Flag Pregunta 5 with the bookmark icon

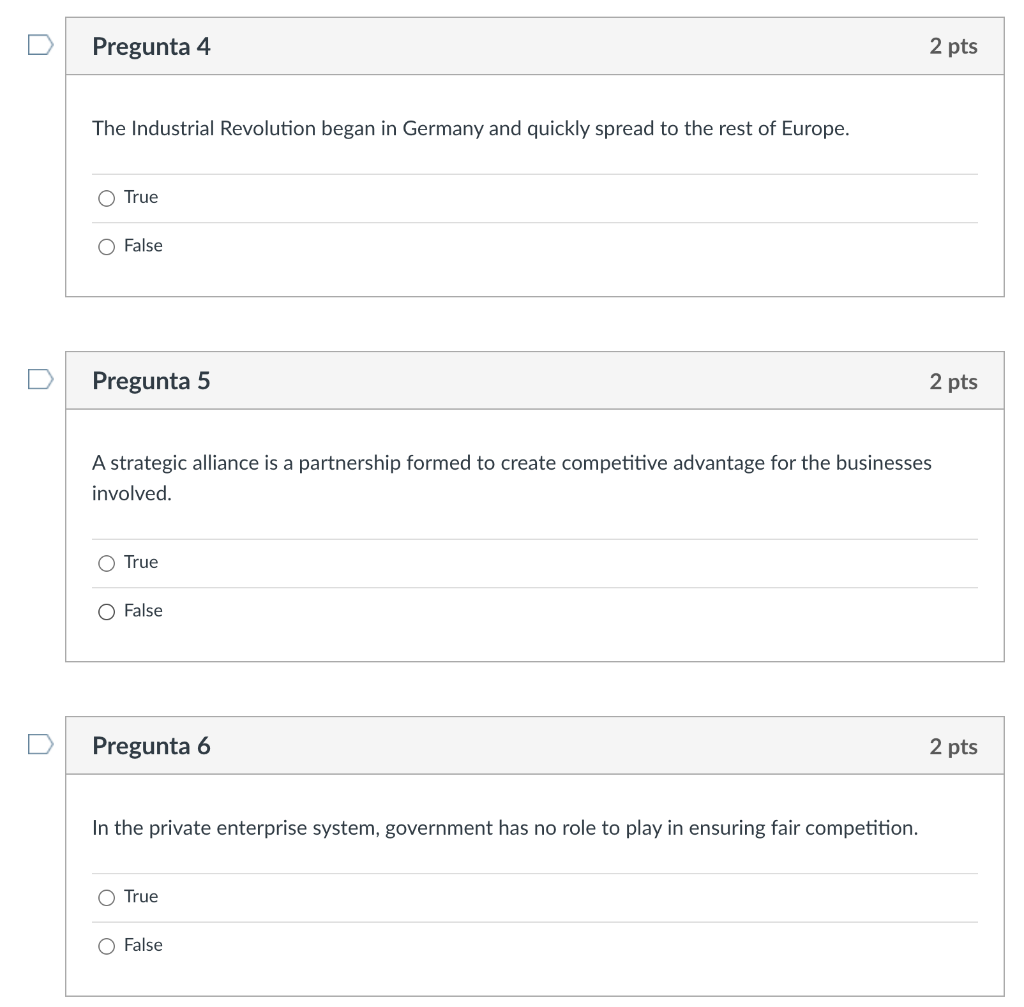(38, 379)
